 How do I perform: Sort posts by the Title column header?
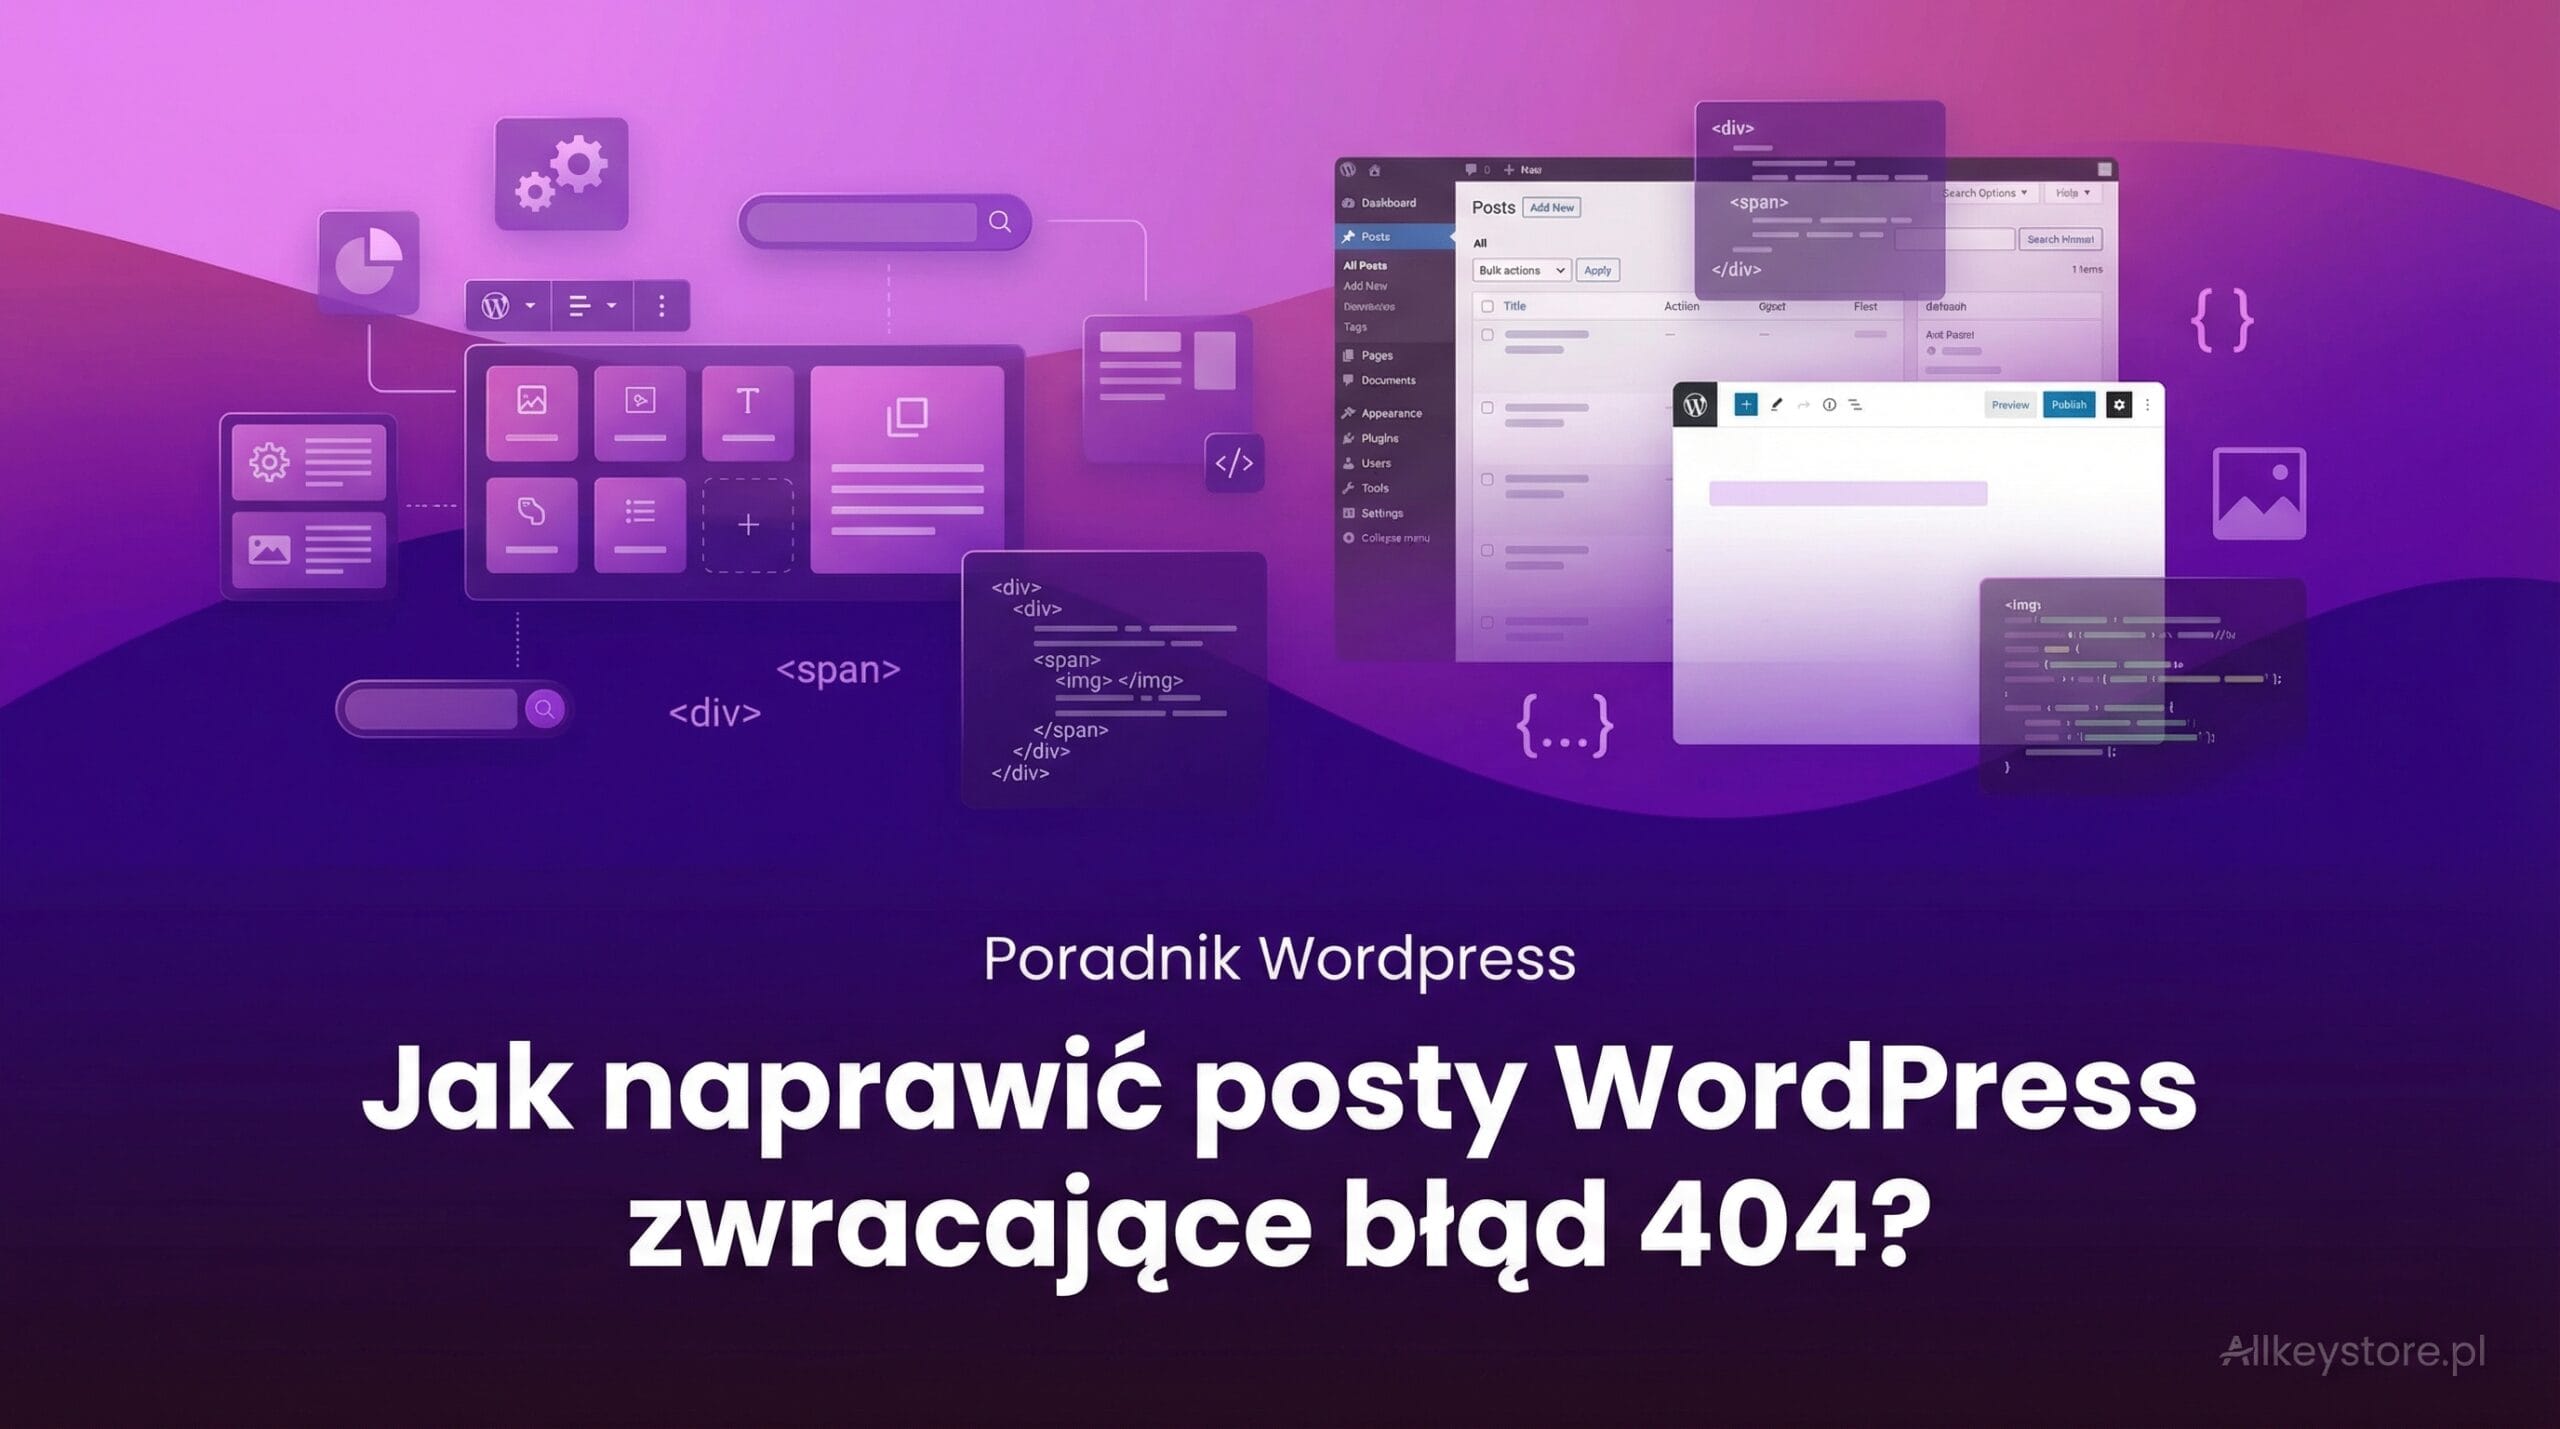[x=1514, y=306]
